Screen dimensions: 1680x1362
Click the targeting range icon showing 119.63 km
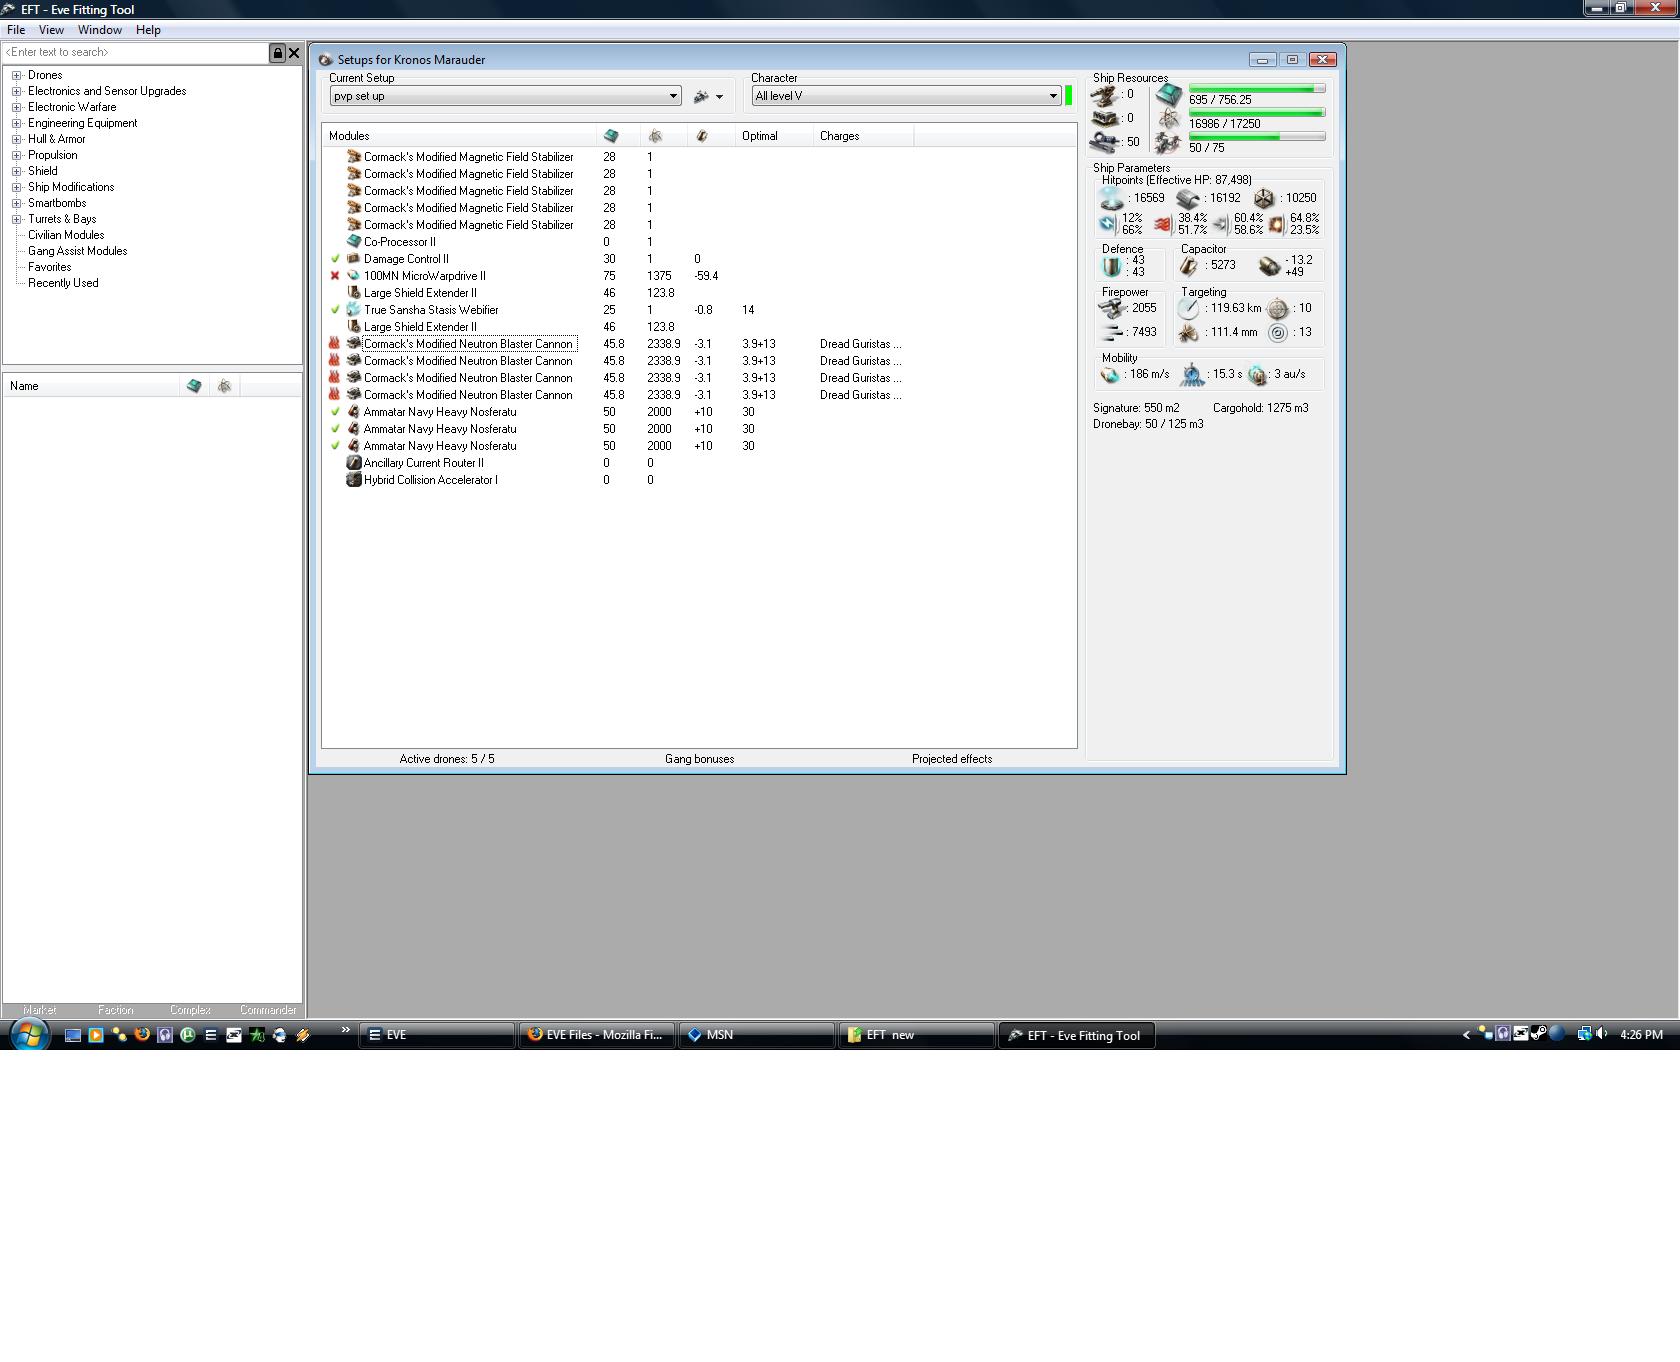coord(1188,308)
